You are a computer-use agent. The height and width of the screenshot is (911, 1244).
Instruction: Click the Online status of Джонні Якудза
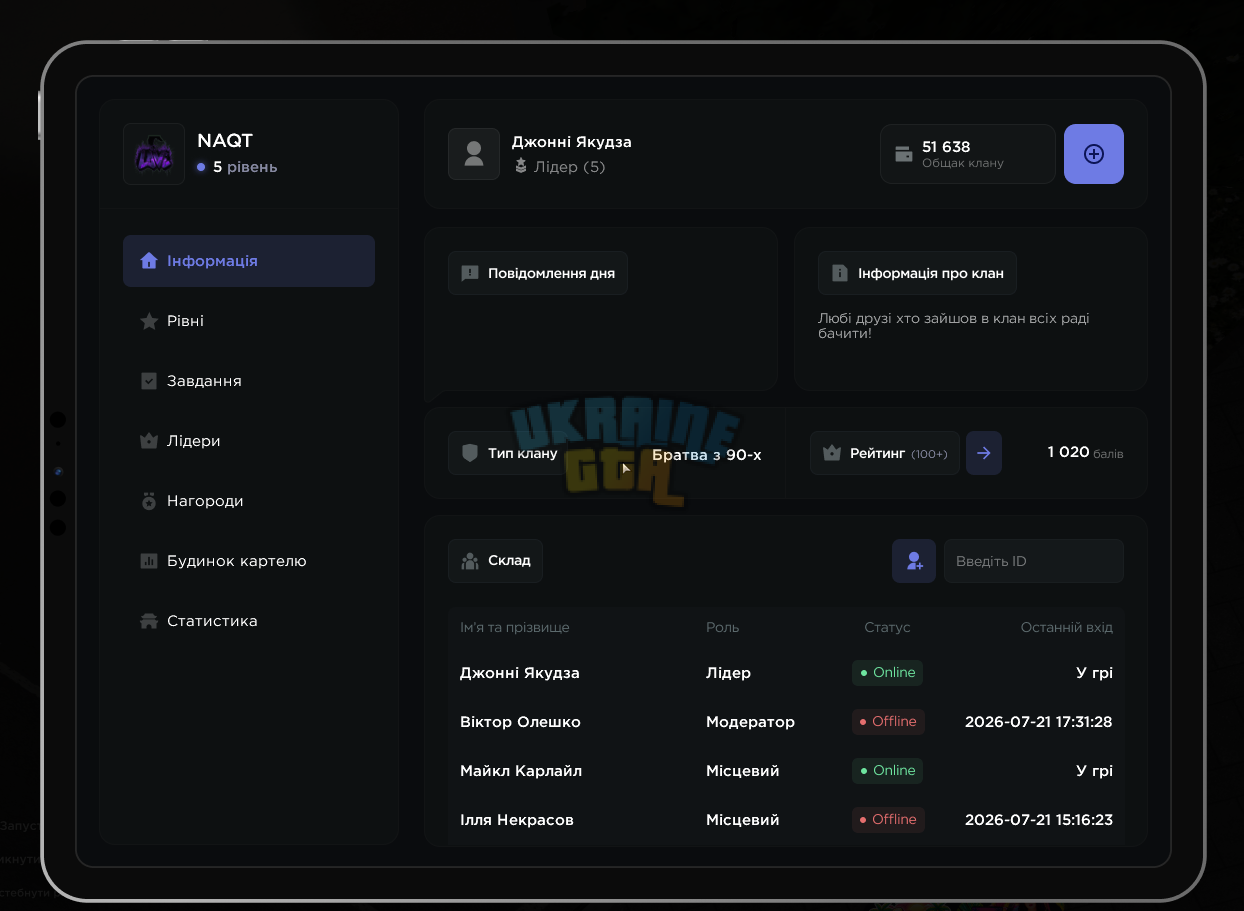(x=887, y=673)
